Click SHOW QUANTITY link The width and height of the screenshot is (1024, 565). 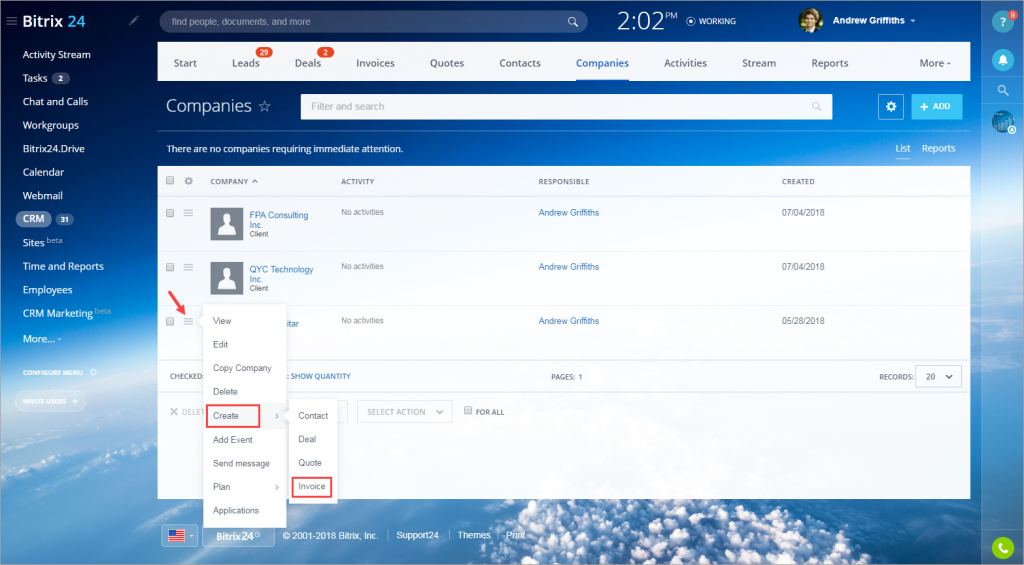click(x=320, y=376)
